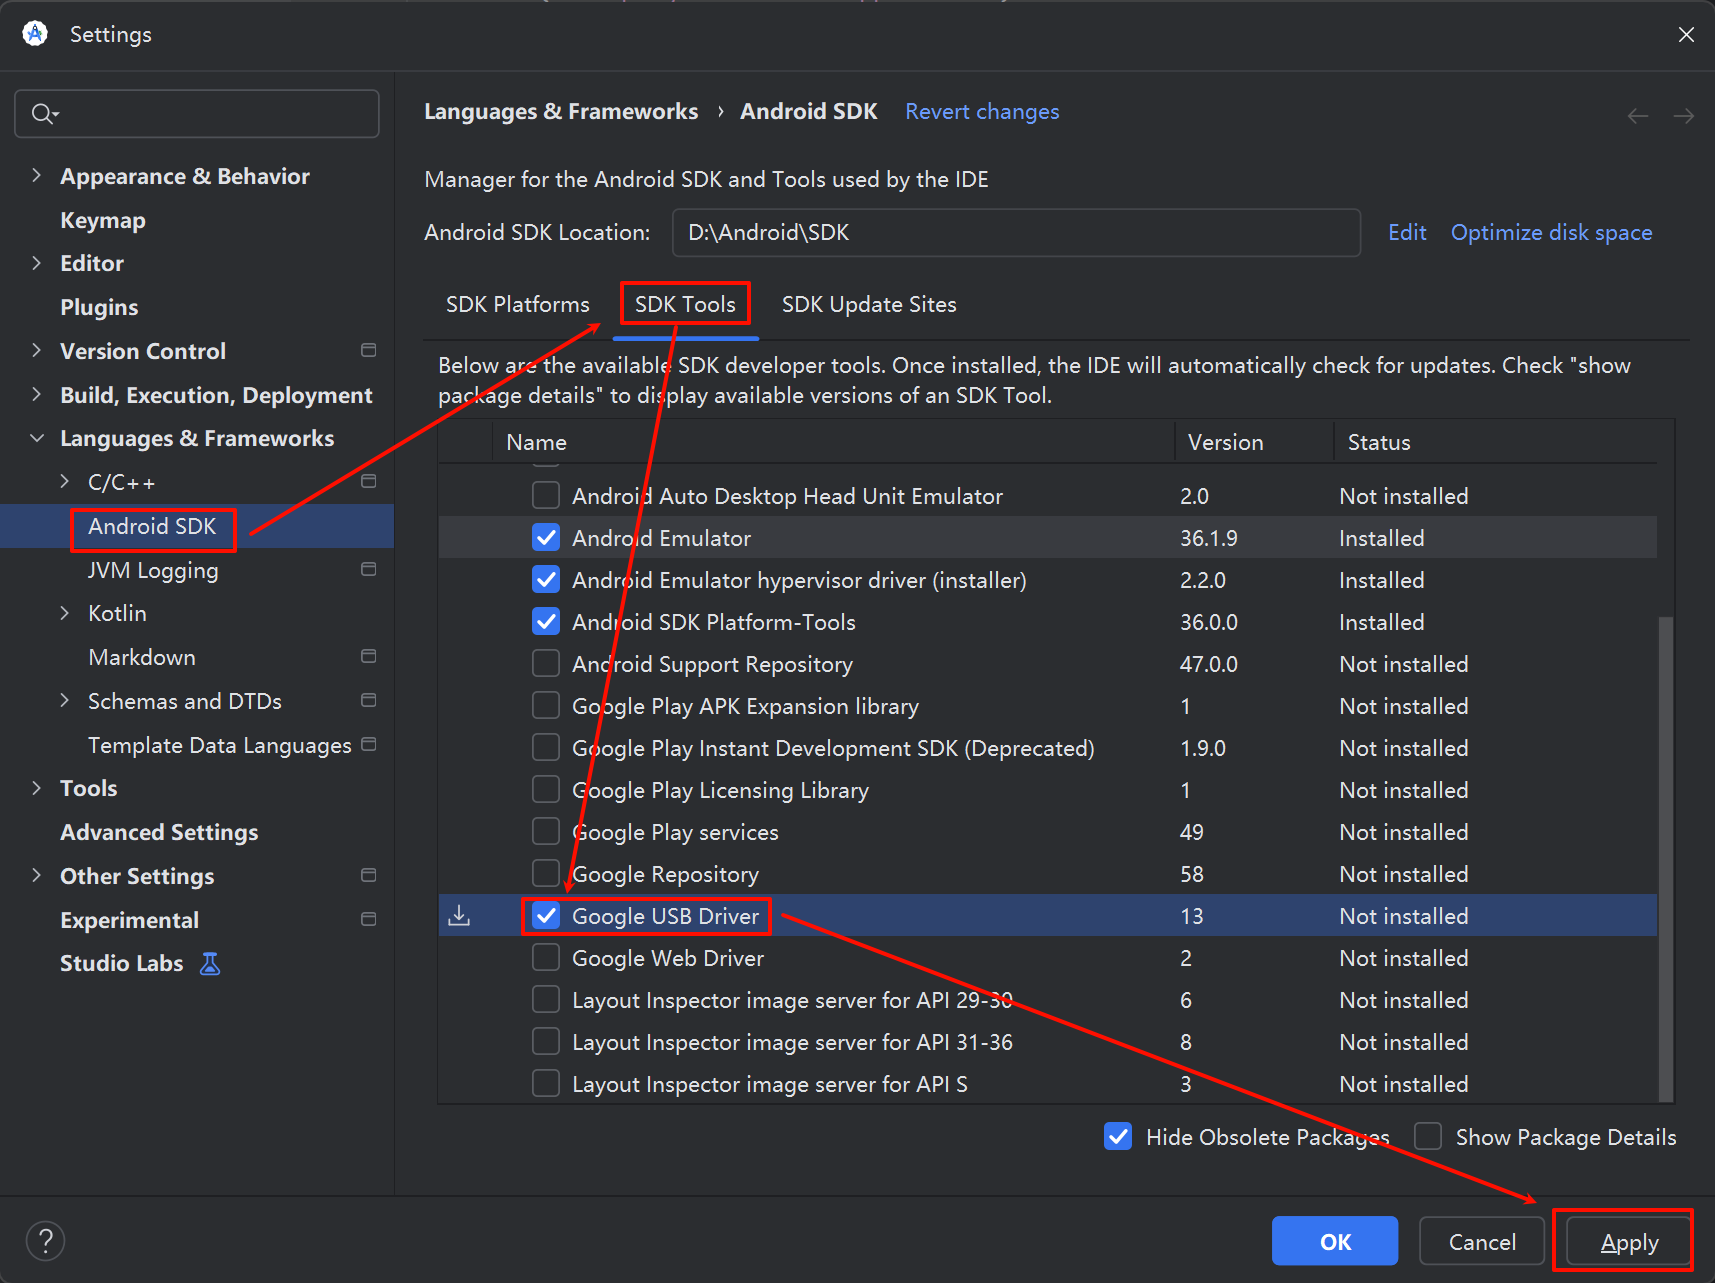1715x1283 pixels.
Task: Open the Markdown settings page
Action: pyautogui.click(x=142, y=657)
